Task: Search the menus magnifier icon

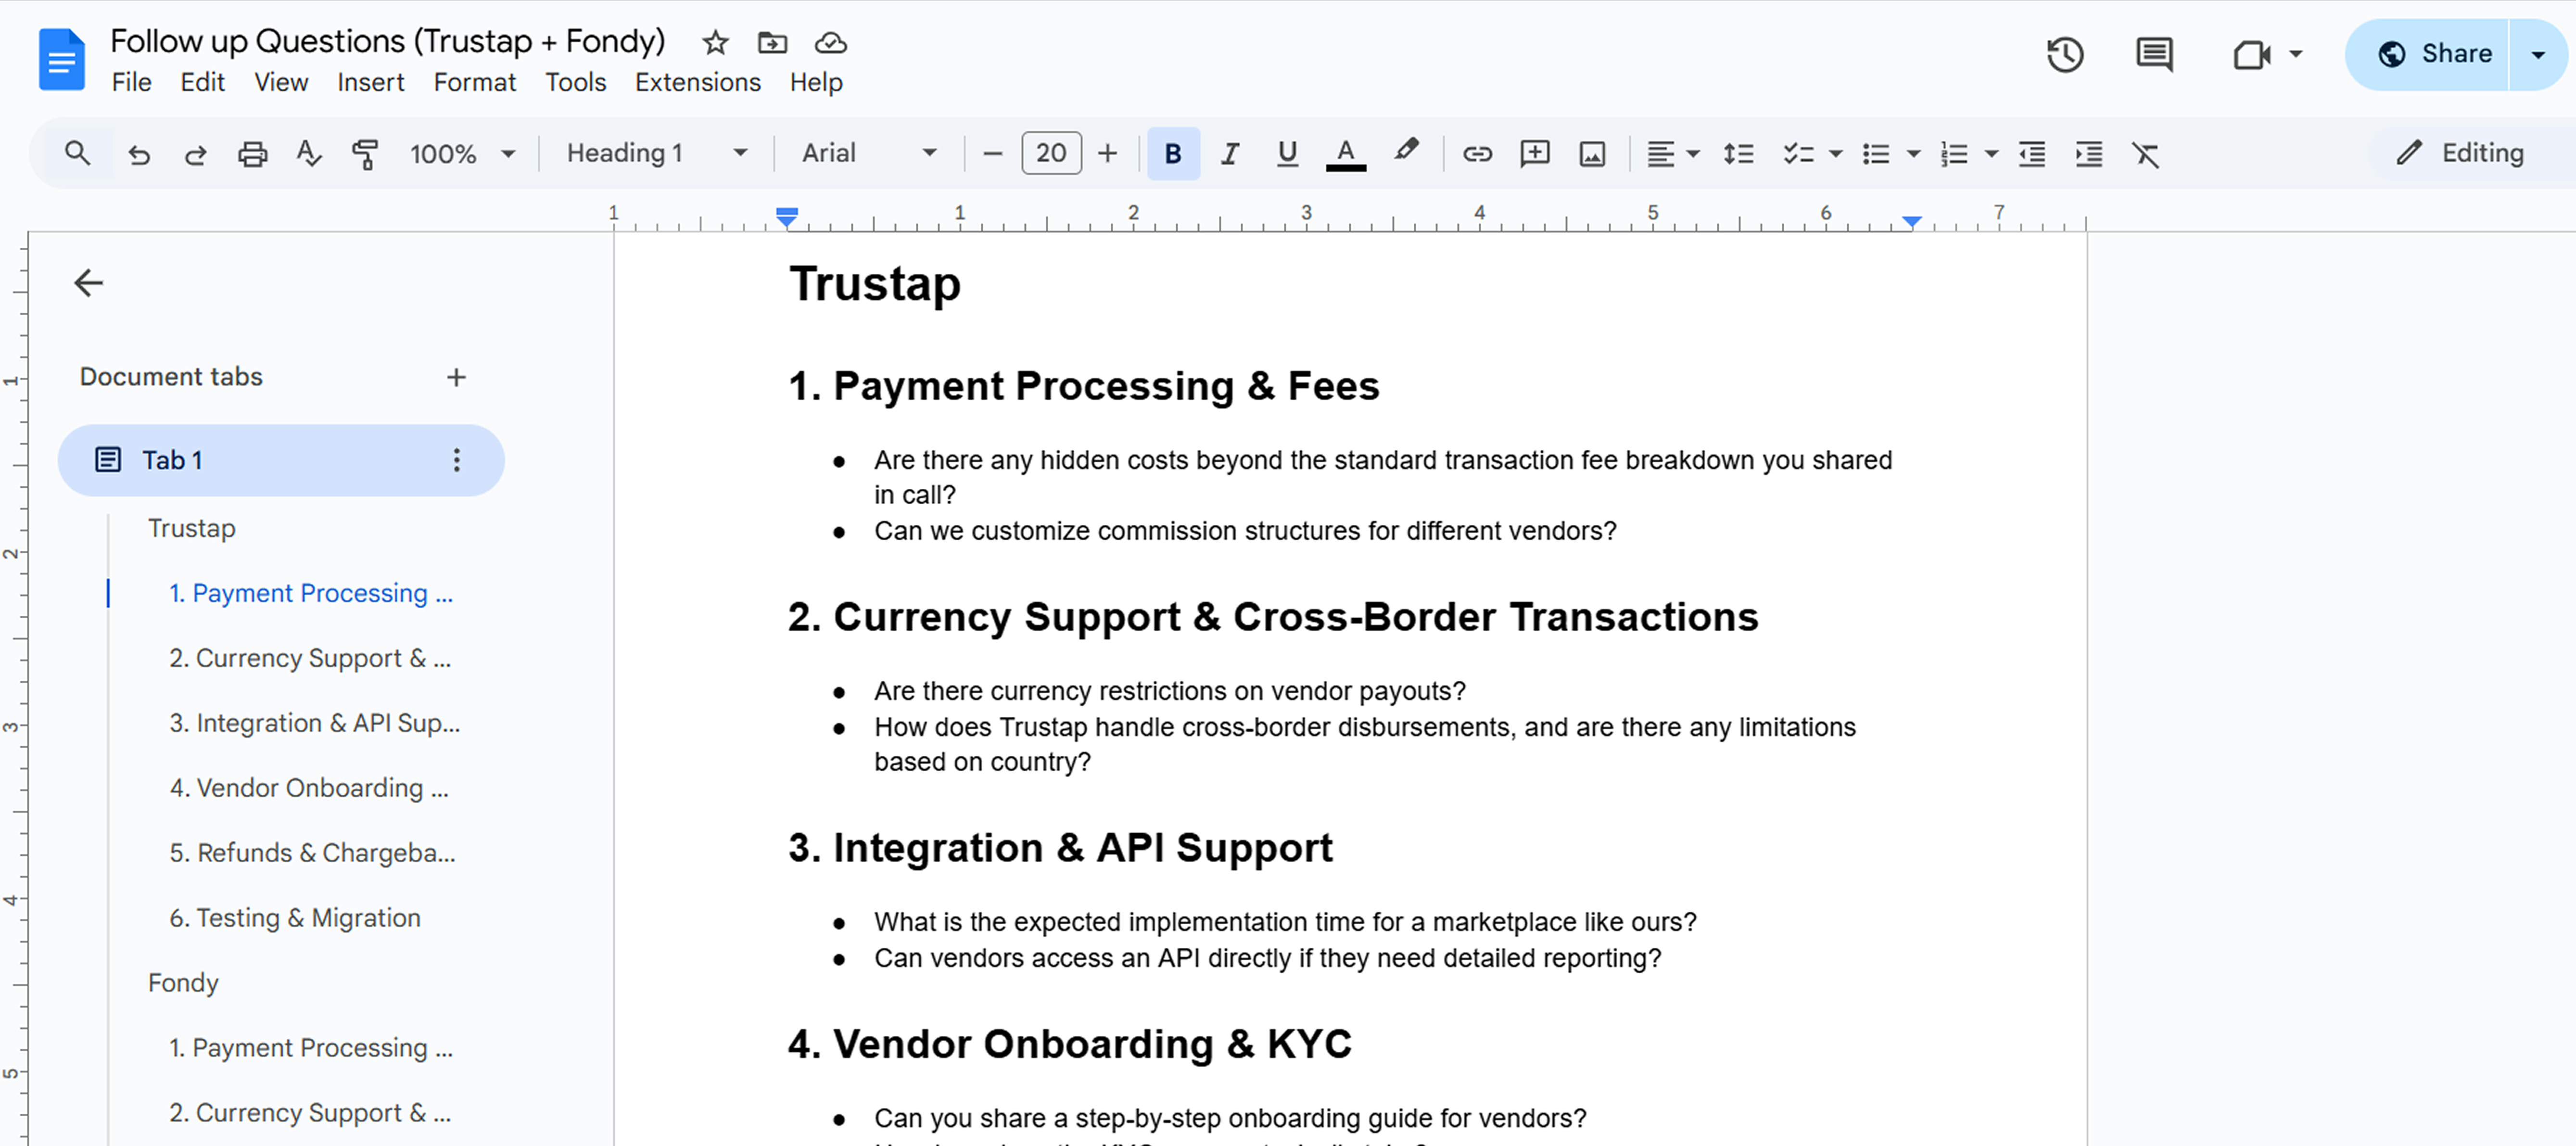Action: click(x=77, y=153)
